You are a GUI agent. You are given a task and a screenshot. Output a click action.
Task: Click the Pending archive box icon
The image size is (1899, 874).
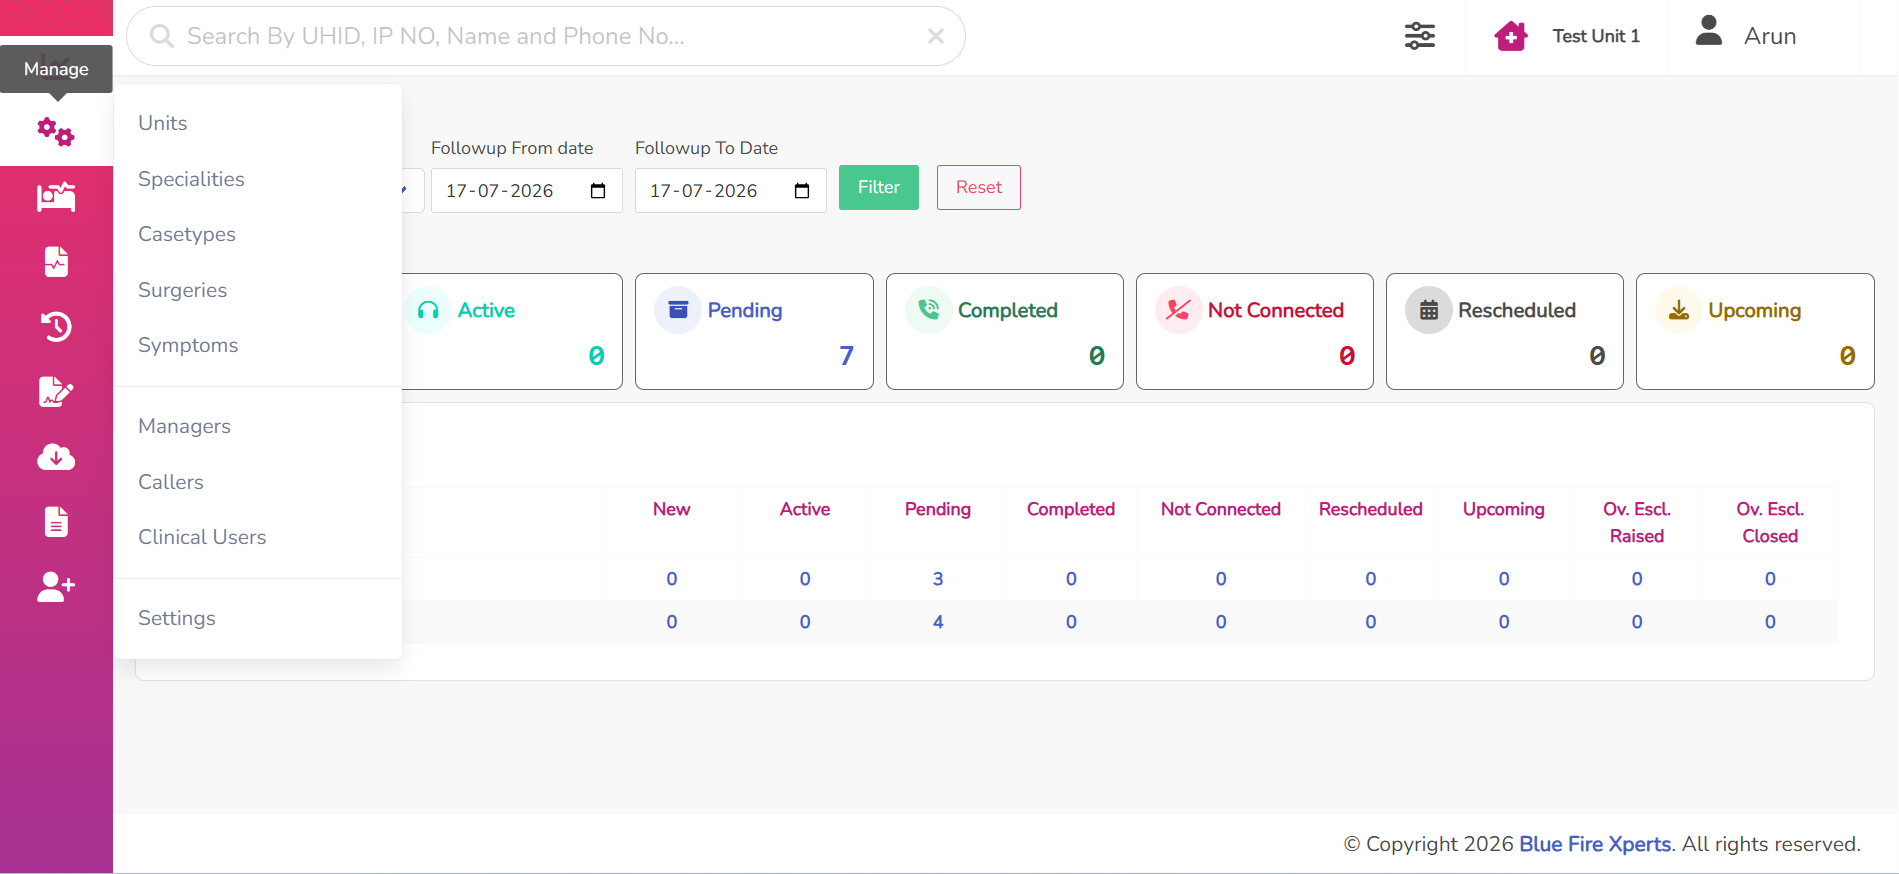click(x=678, y=310)
